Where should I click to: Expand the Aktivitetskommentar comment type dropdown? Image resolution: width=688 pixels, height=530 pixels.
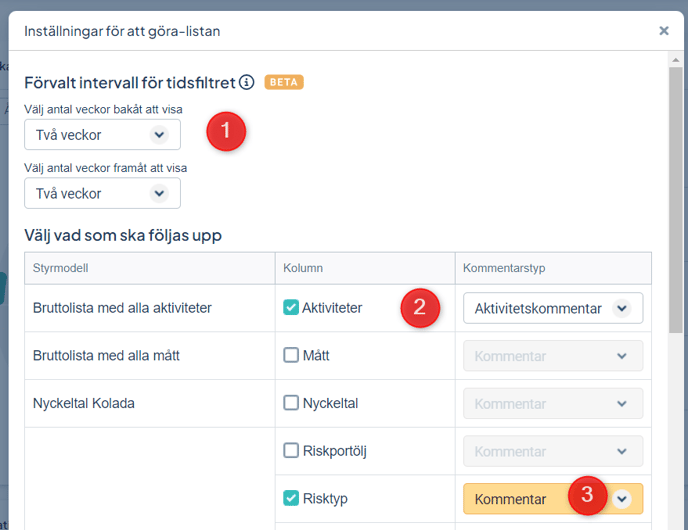(552, 308)
